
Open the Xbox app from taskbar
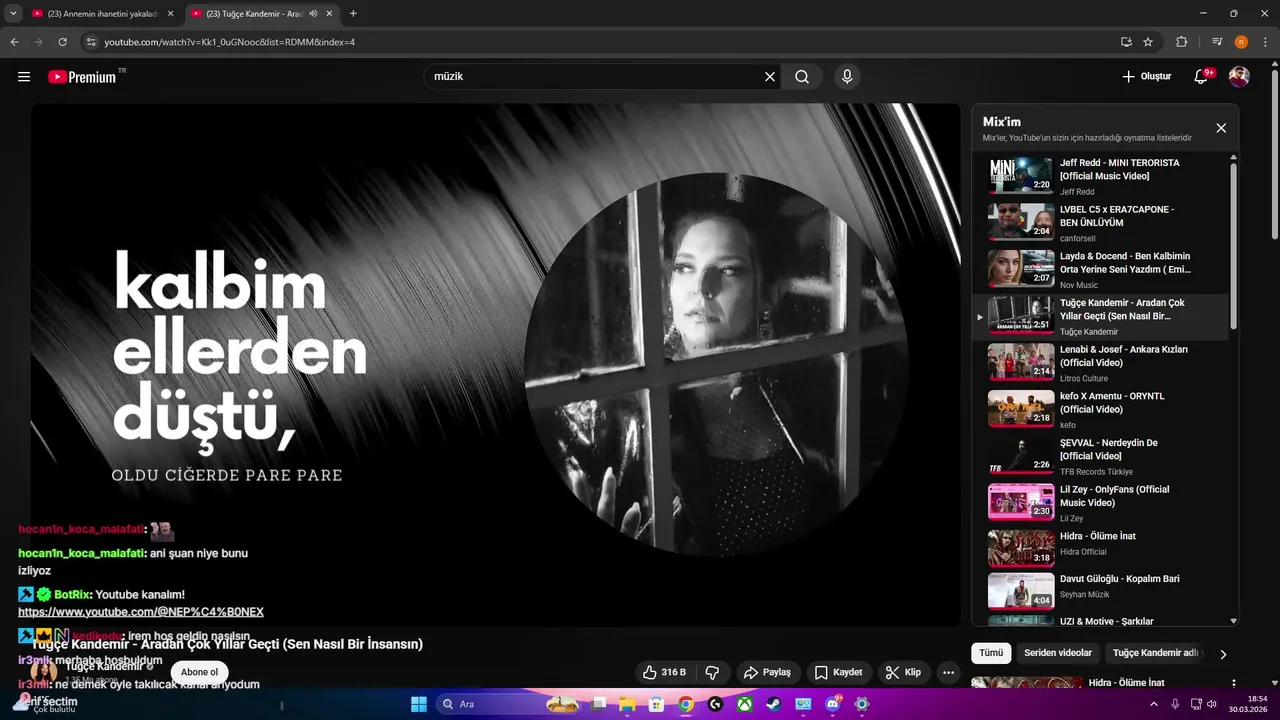(x=744, y=704)
